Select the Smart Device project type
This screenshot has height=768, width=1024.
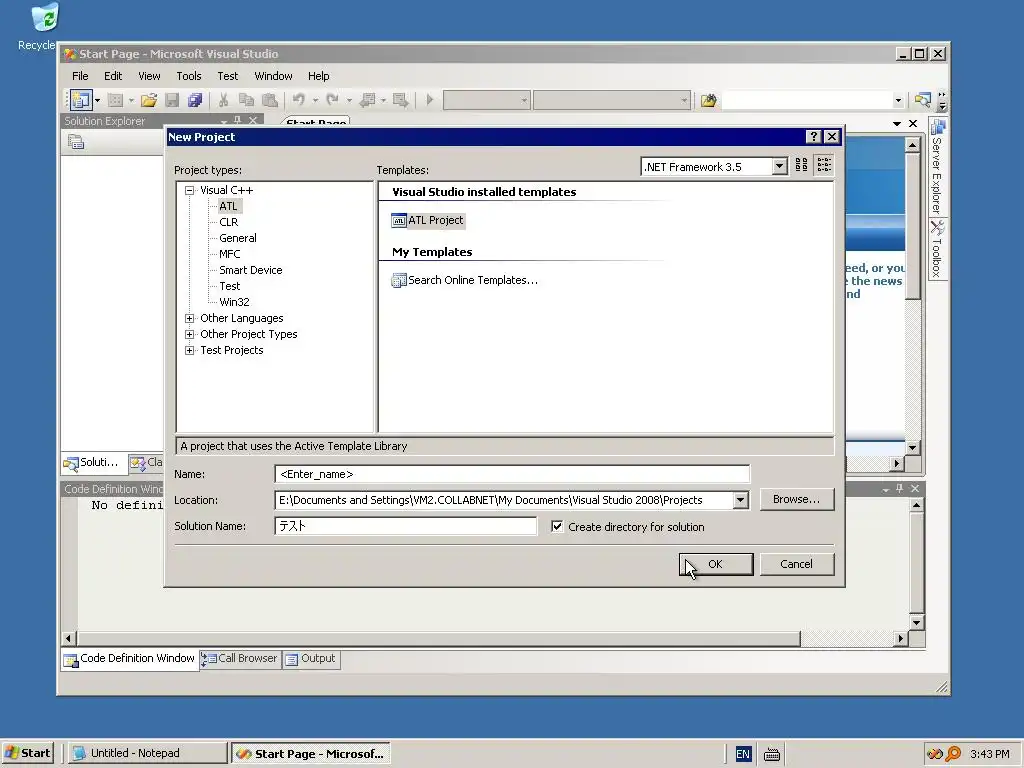(251, 270)
